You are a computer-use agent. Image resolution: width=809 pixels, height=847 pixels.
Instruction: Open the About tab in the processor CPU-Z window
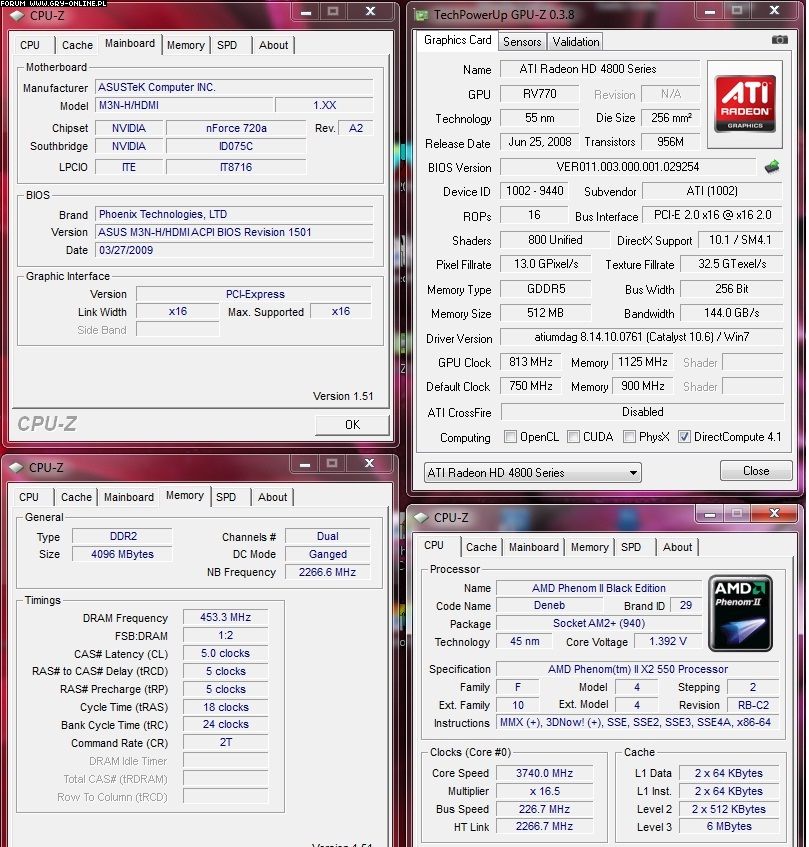677,547
